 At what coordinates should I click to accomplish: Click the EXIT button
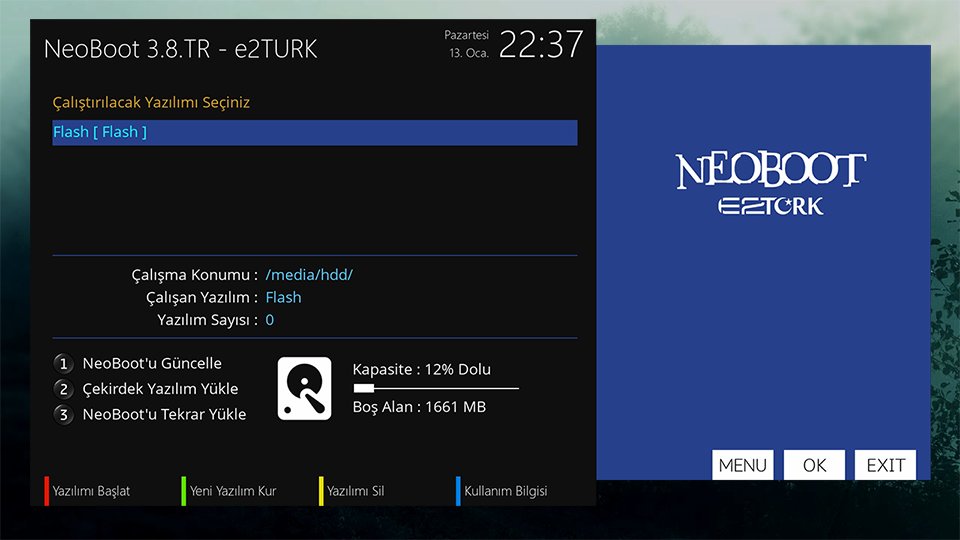tap(885, 465)
